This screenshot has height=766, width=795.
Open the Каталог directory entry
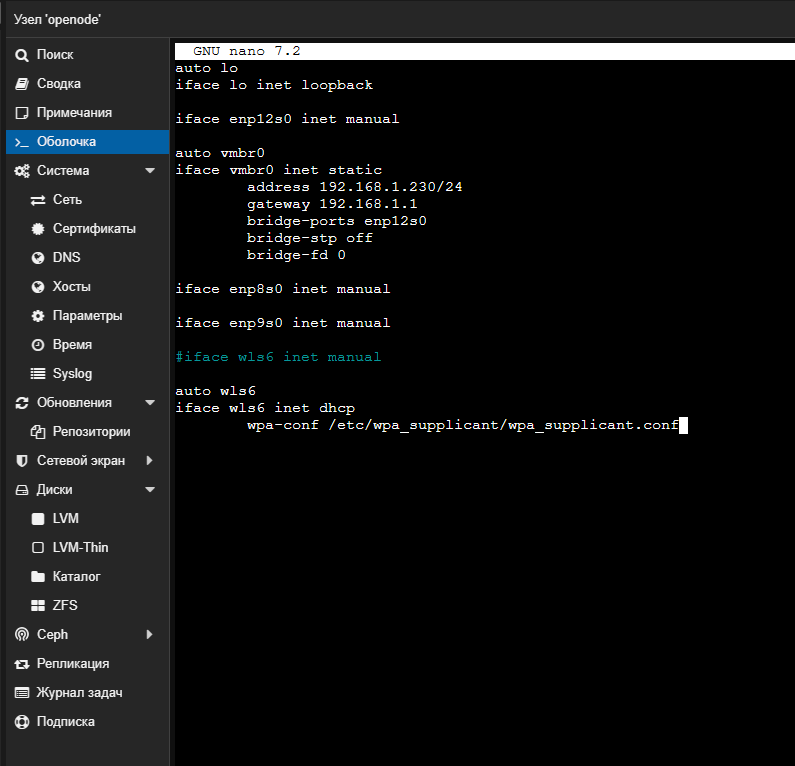pyautogui.click(x=77, y=576)
